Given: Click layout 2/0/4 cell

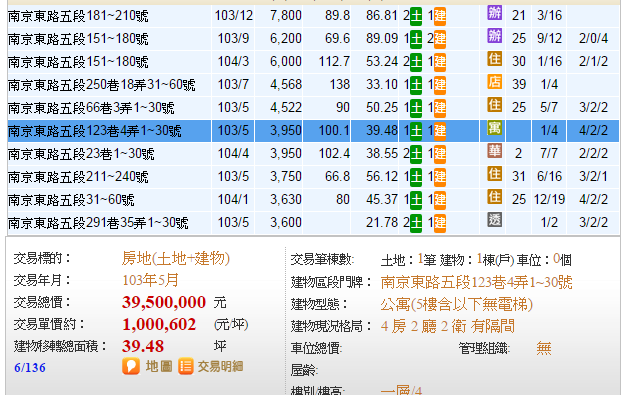Looking at the screenshot, I should (594, 39).
